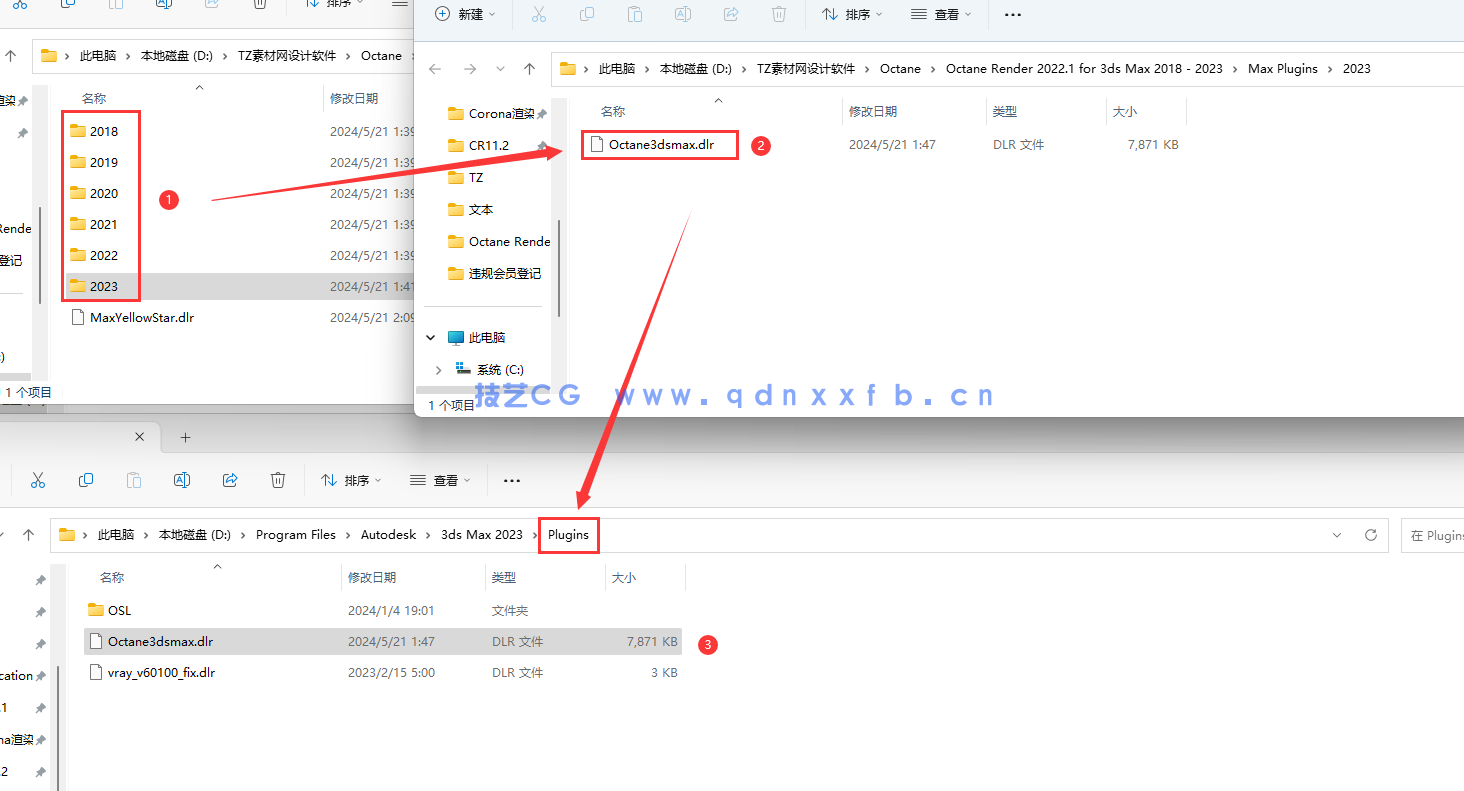This screenshot has height=791, width=1464.
Task: Click the cut scissors icon in bottom window
Action: coord(38,481)
